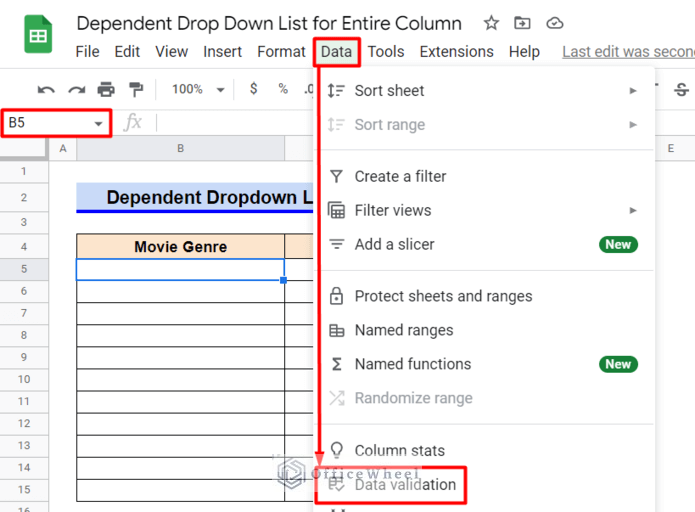Choose Create a filter option
Image resolution: width=695 pixels, height=512 pixels.
400,176
